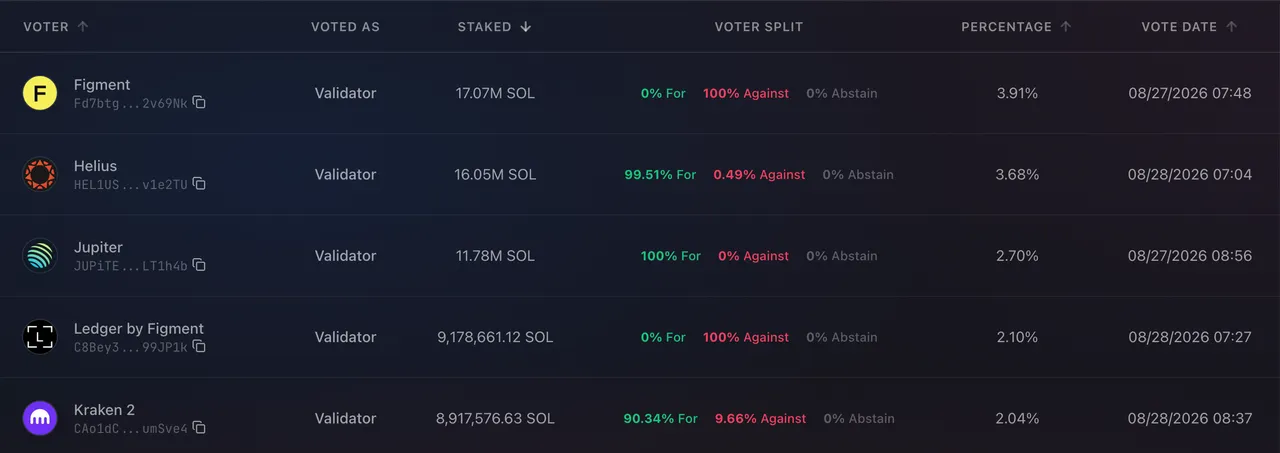The height and width of the screenshot is (453, 1280).
Task: Copy Ledger by Figment address
Action: click(199, 346)
